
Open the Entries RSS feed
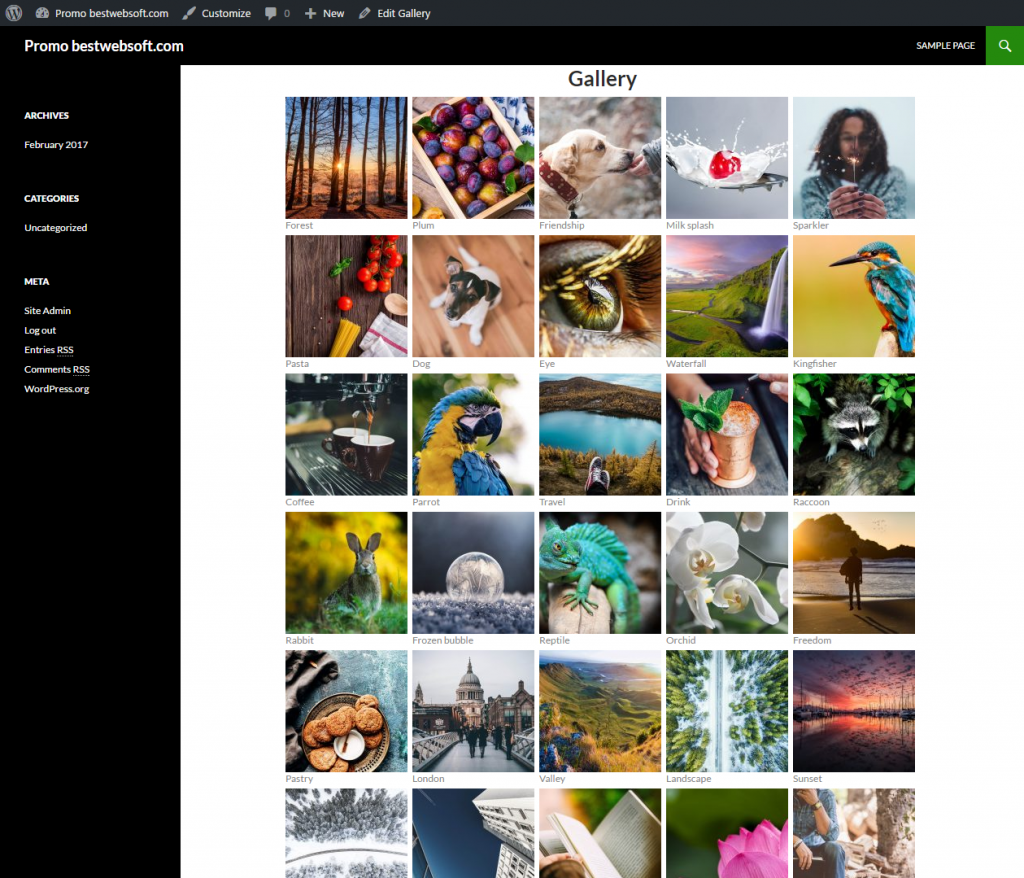[49, 350]
